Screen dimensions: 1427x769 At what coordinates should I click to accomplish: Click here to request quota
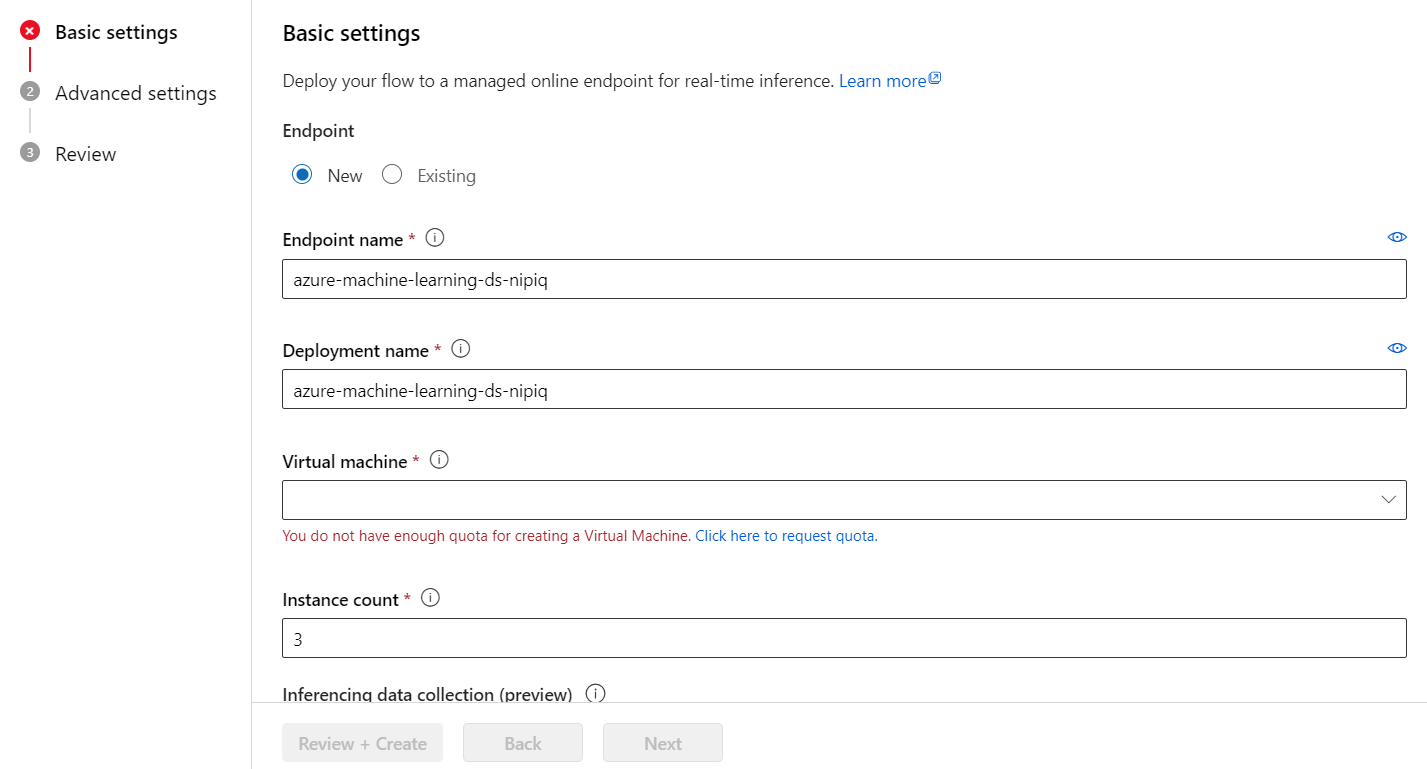coord(785,535)
